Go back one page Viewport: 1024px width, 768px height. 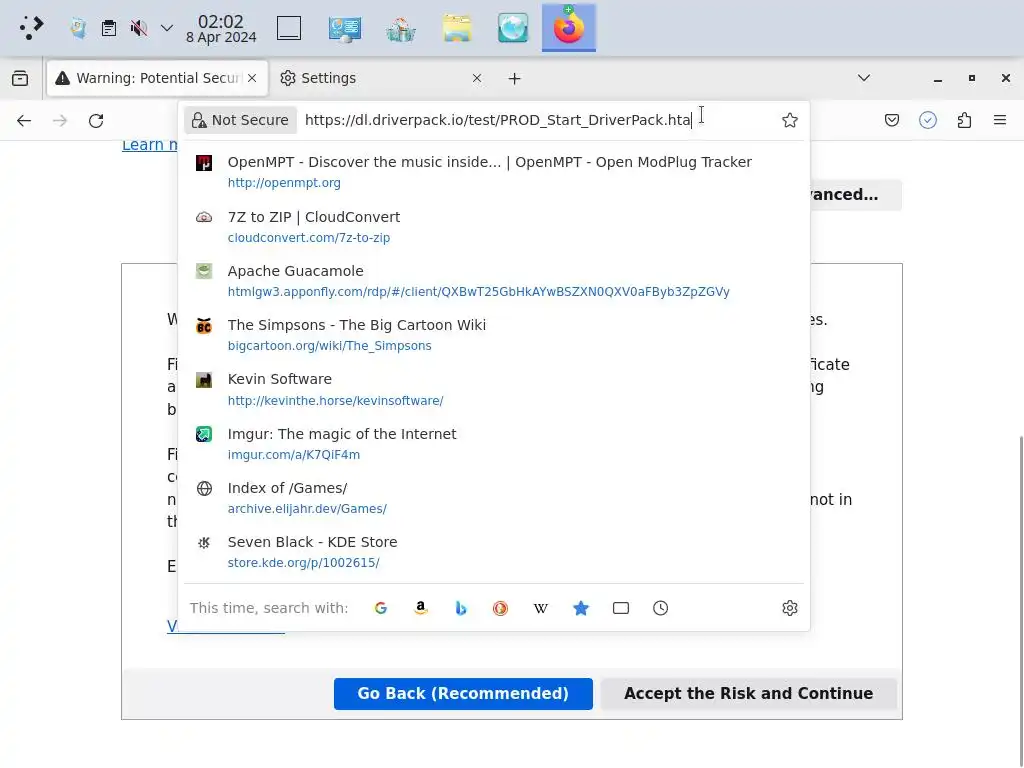24,121
